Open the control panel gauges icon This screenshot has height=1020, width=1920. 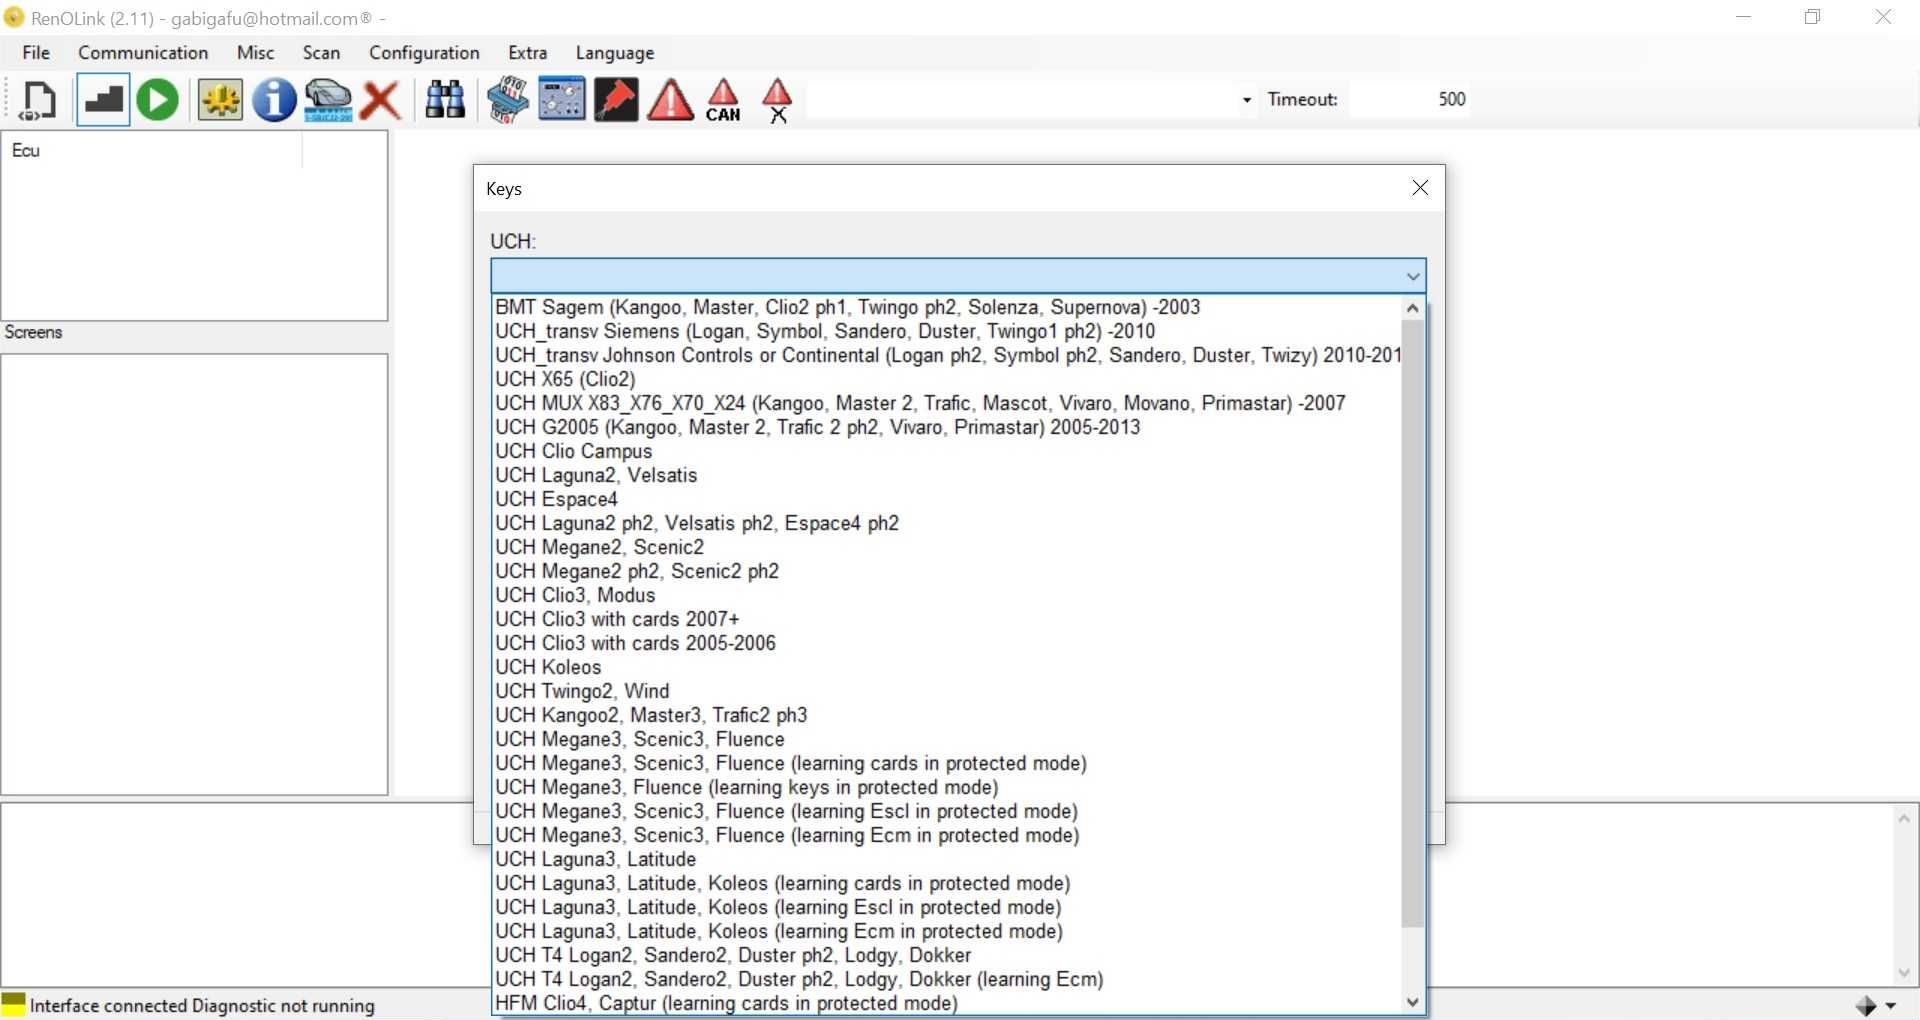(562, 99)
